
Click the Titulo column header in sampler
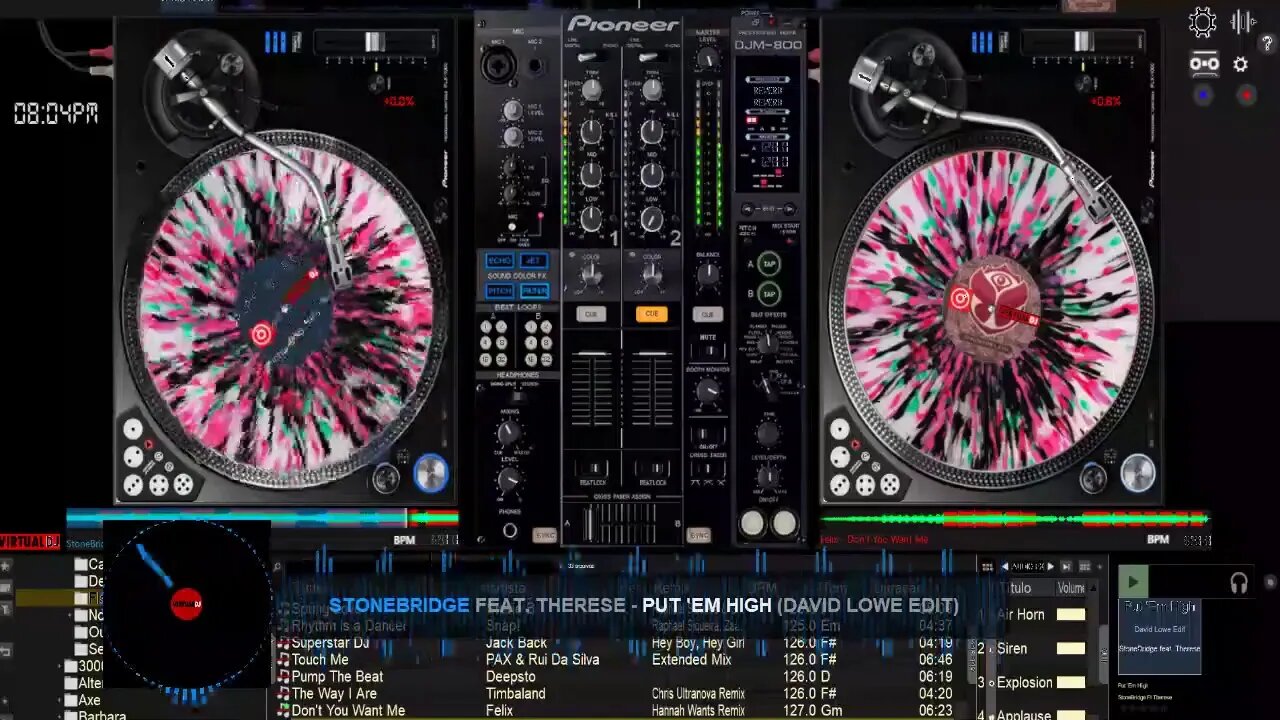(1014, 588)
